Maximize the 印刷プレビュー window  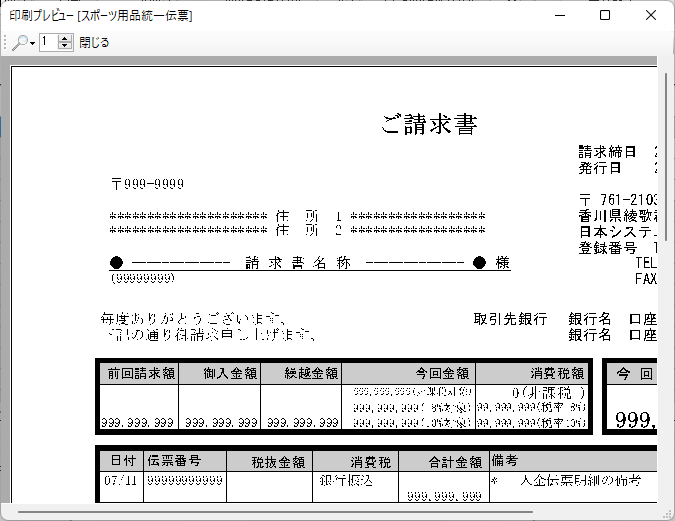[605, 15]
